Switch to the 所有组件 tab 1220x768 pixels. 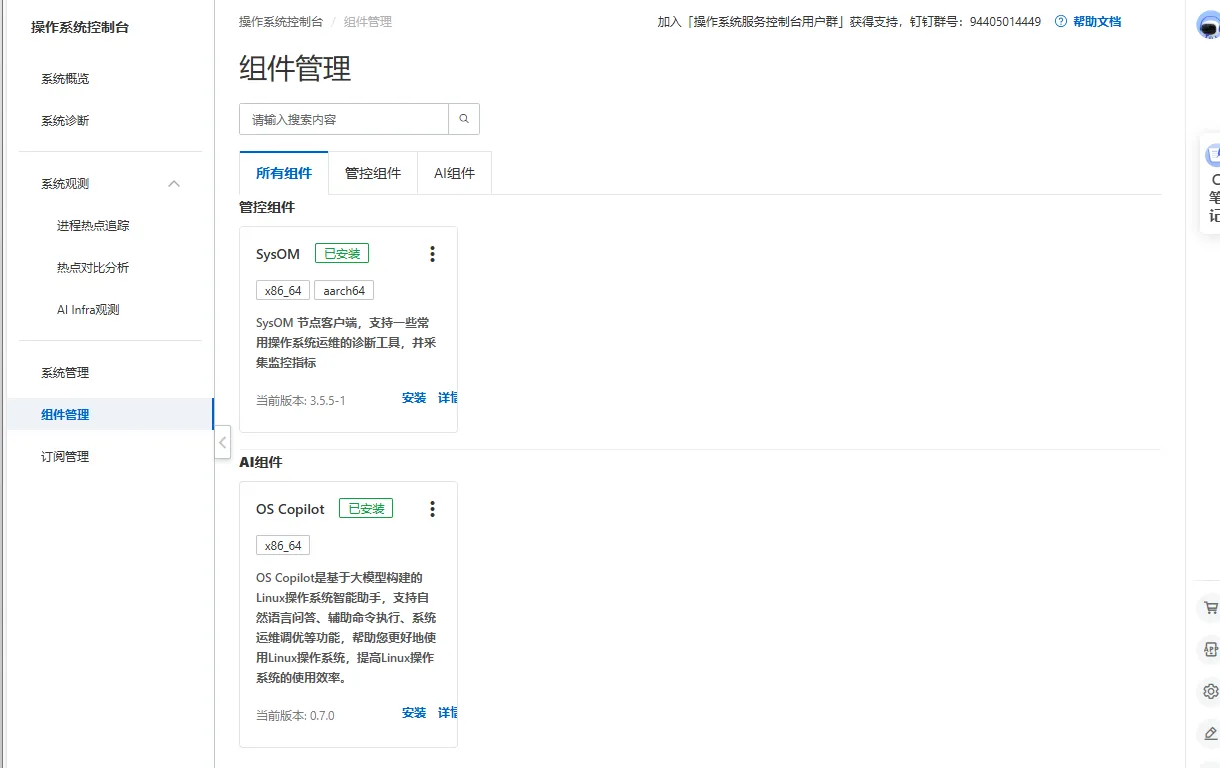click(x=284, y=173)
